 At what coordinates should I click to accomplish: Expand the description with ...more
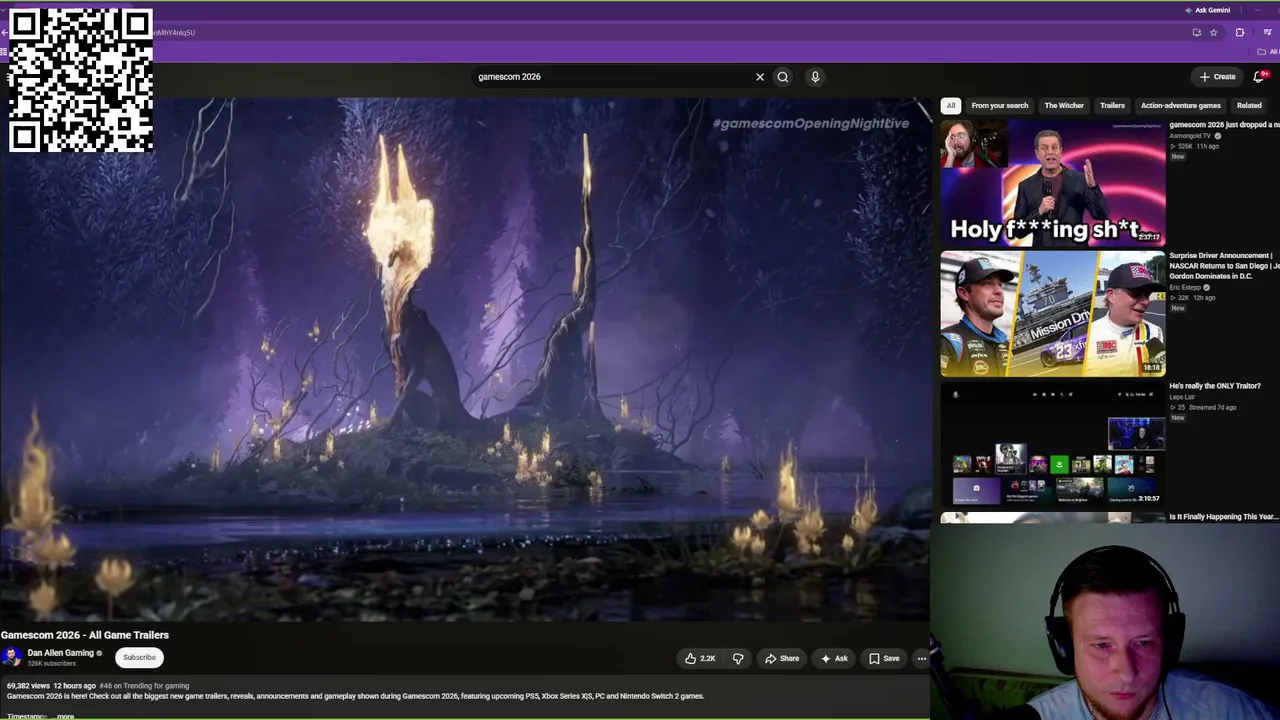pos(64,716)
